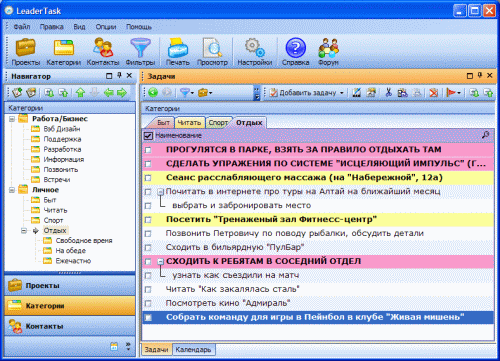Select the Свободное время category
Viewport: 500px width, 361px height.
coord(84,241)
